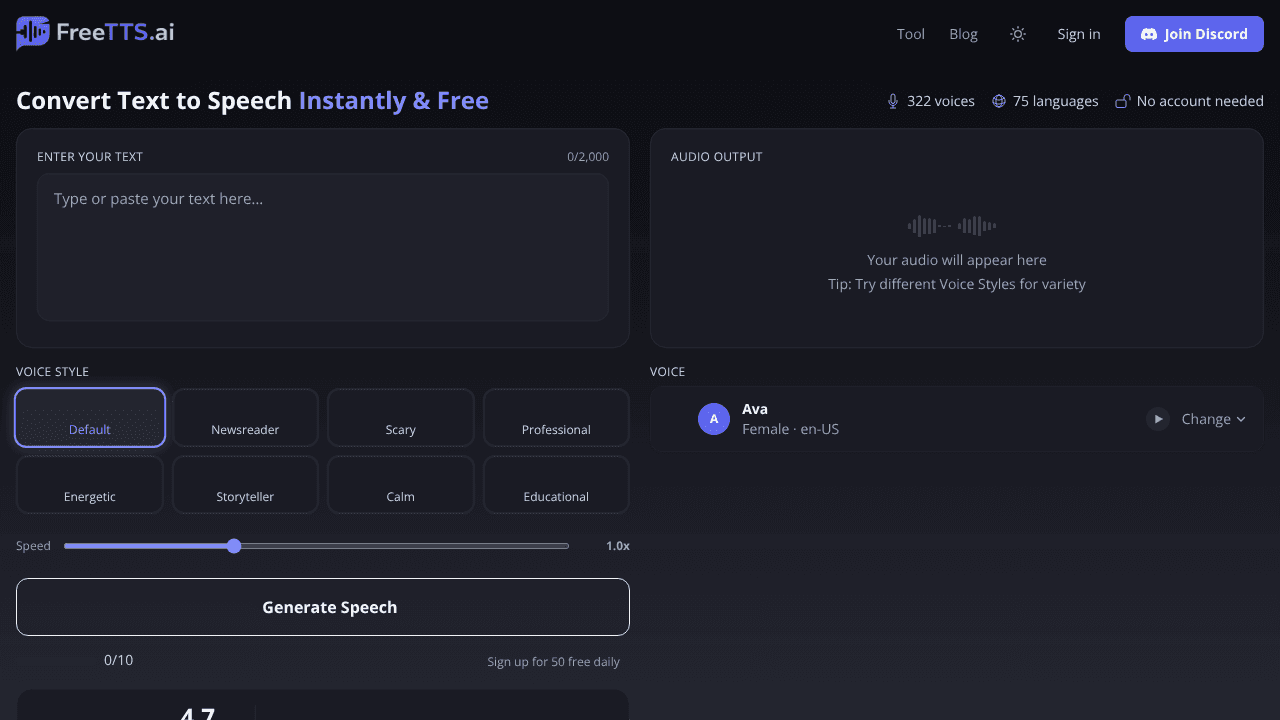Screen dimensions: 1280x720
Task: Select the Storyteller voice style
Action: 245,484
